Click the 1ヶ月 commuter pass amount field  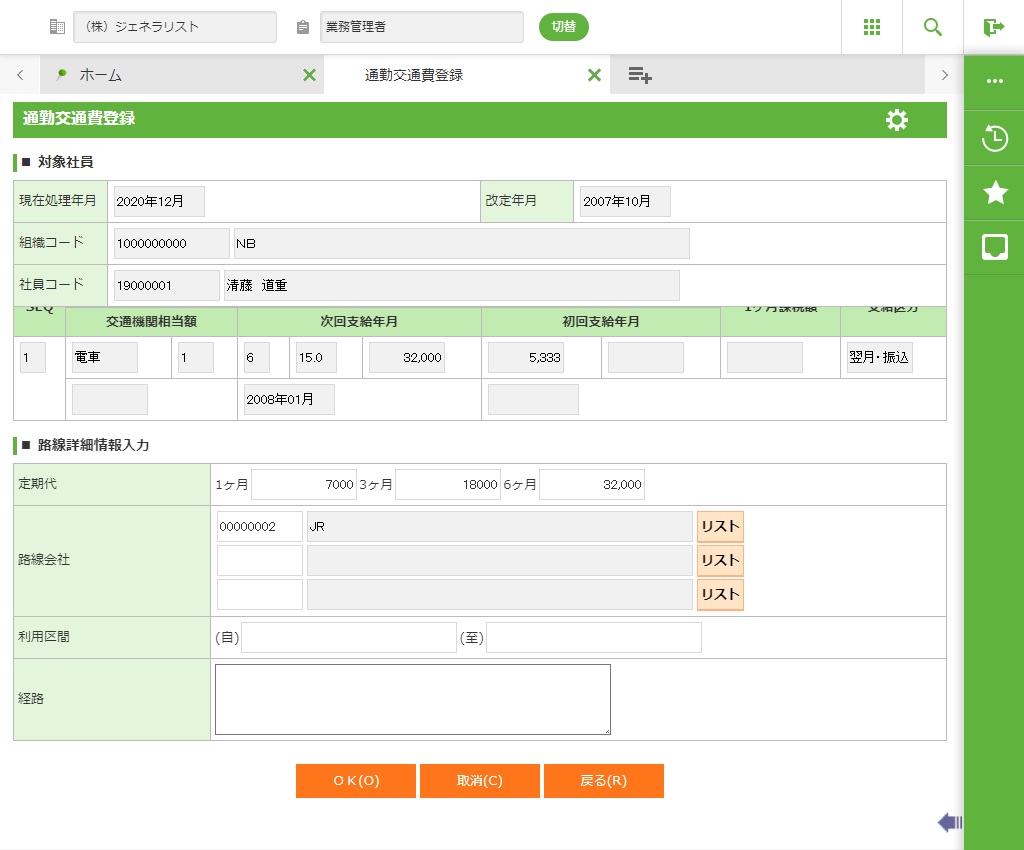(304, 485)
